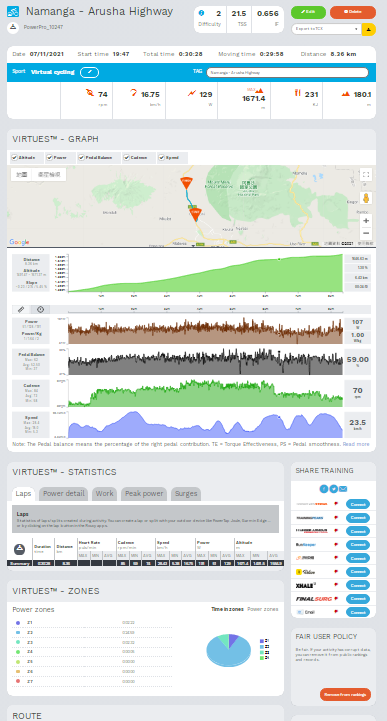Connect the Email sharing option
Image resolution: width=387 pixels, height=721 pixels.
[358, 612]
